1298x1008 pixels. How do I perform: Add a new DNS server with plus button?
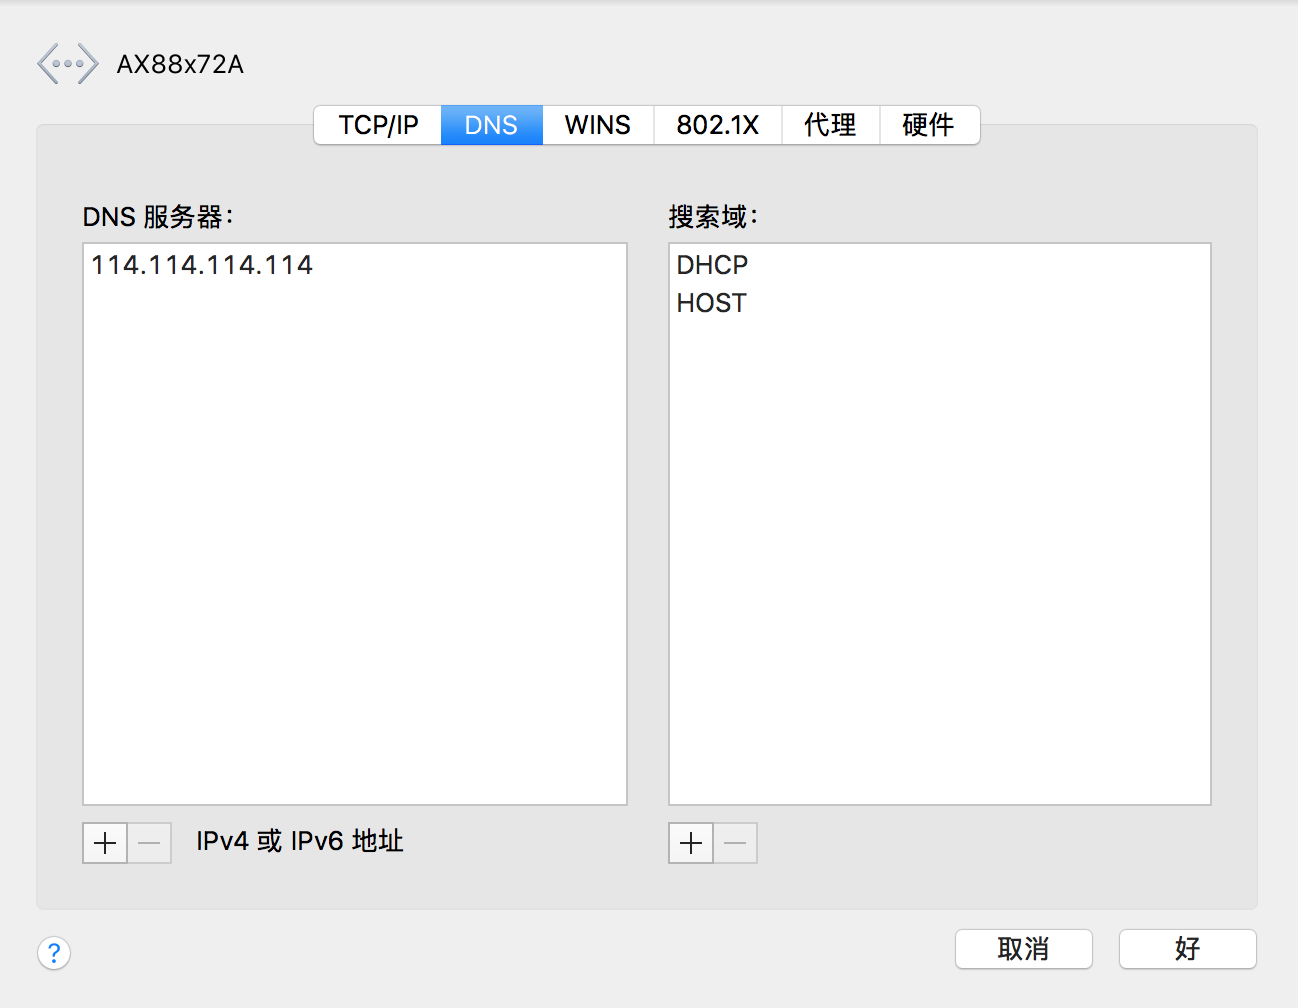tap(105, 843)
